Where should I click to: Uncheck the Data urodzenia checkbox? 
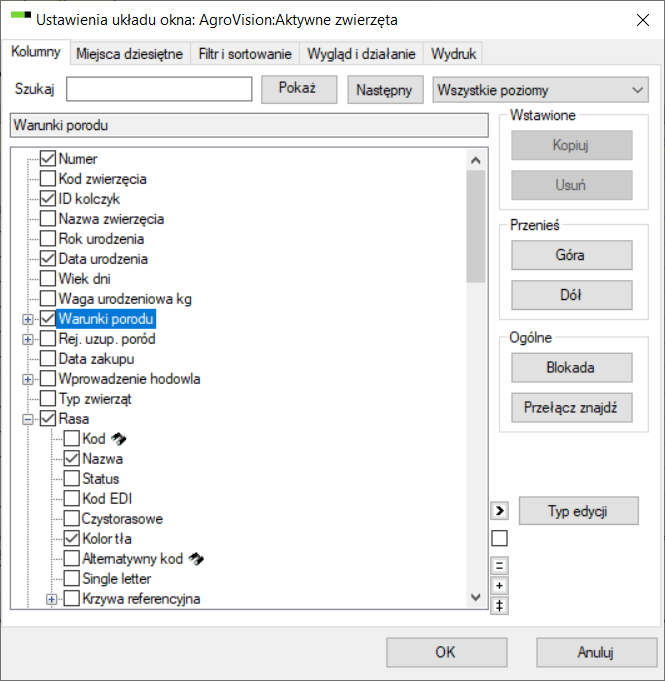[48, 258]
